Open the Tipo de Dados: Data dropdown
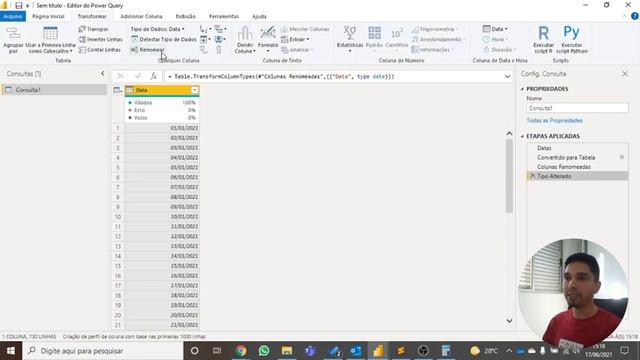The height and width of the screenshot is (360, 640). 158,29
